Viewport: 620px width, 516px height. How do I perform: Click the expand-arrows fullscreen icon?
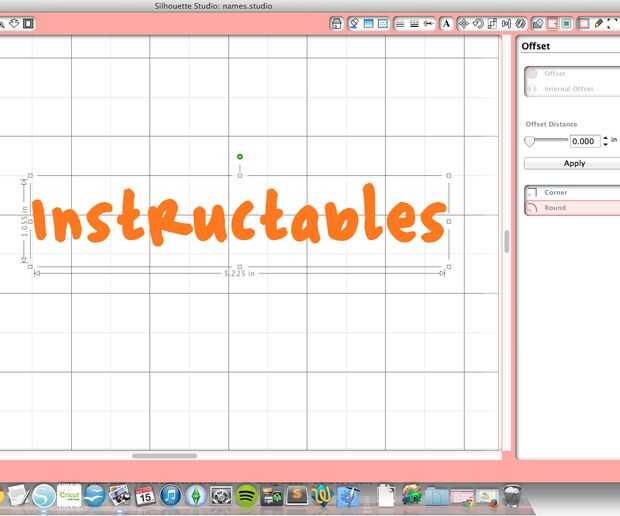pyautogui.click(x=612, y=24)
